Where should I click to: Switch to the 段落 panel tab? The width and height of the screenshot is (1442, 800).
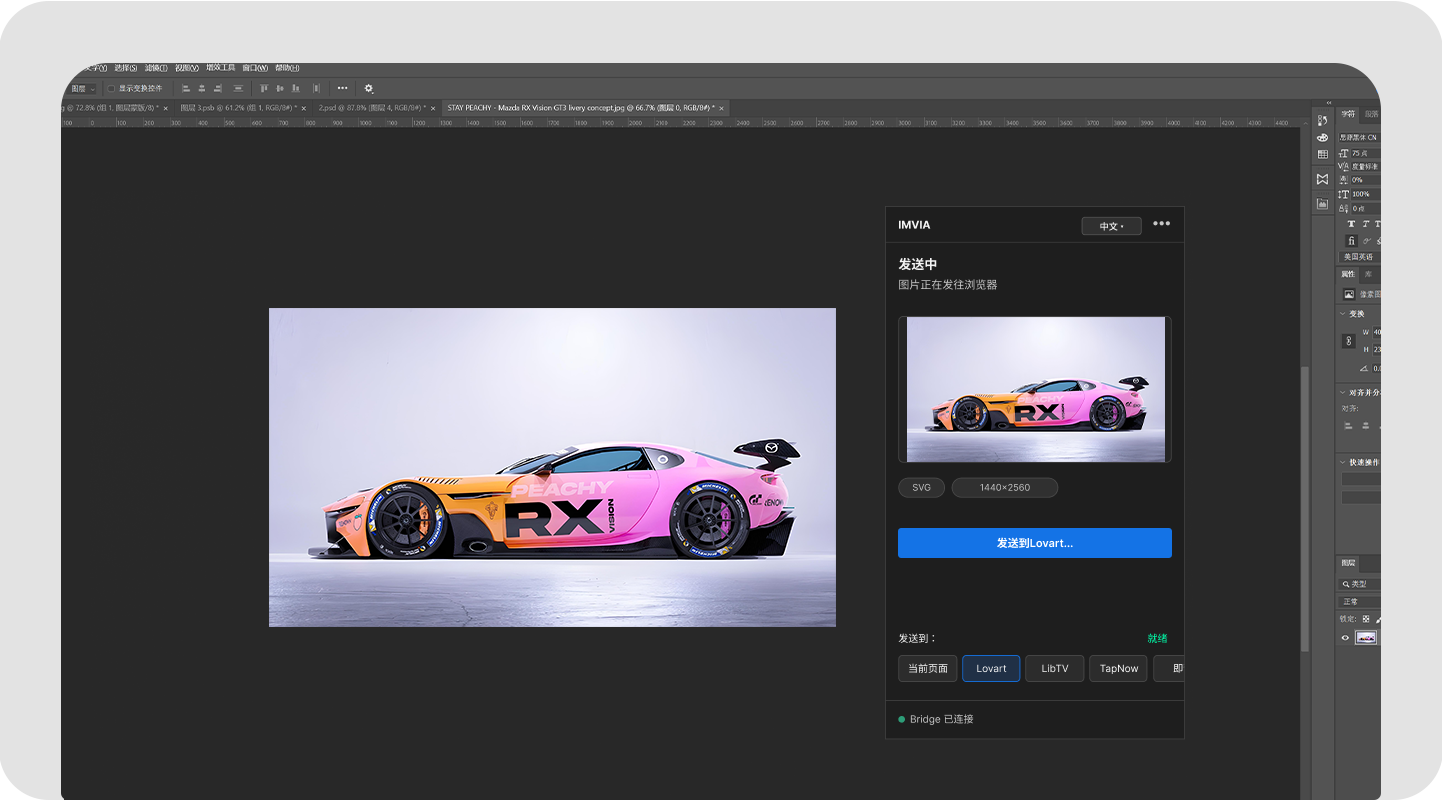point(1371,114)
